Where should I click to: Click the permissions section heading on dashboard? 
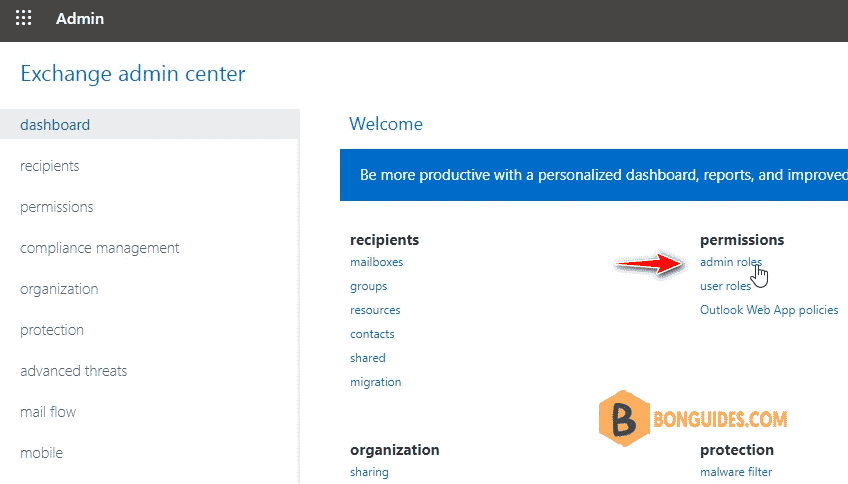click(x=742, y=240)
